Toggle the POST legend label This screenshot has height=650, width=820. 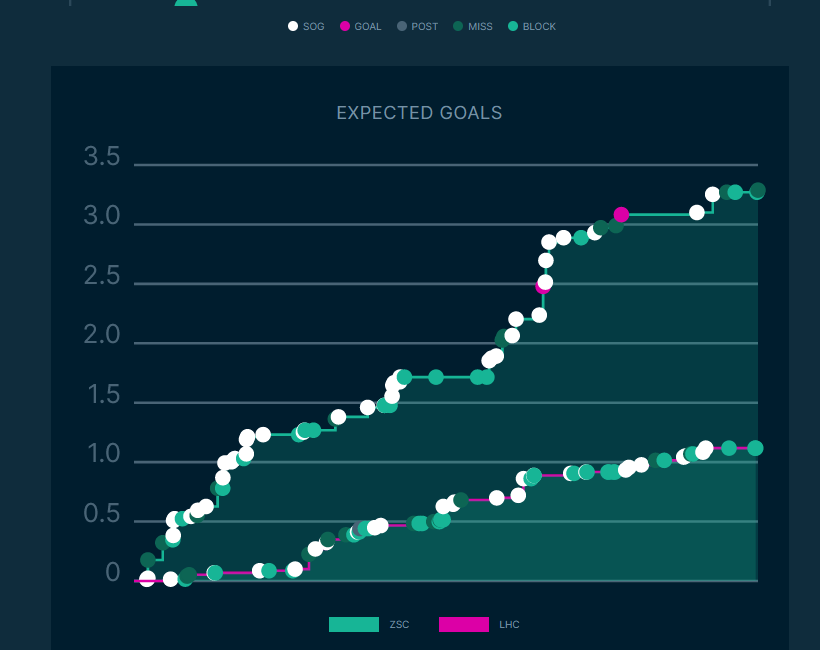tap(425, 27)
